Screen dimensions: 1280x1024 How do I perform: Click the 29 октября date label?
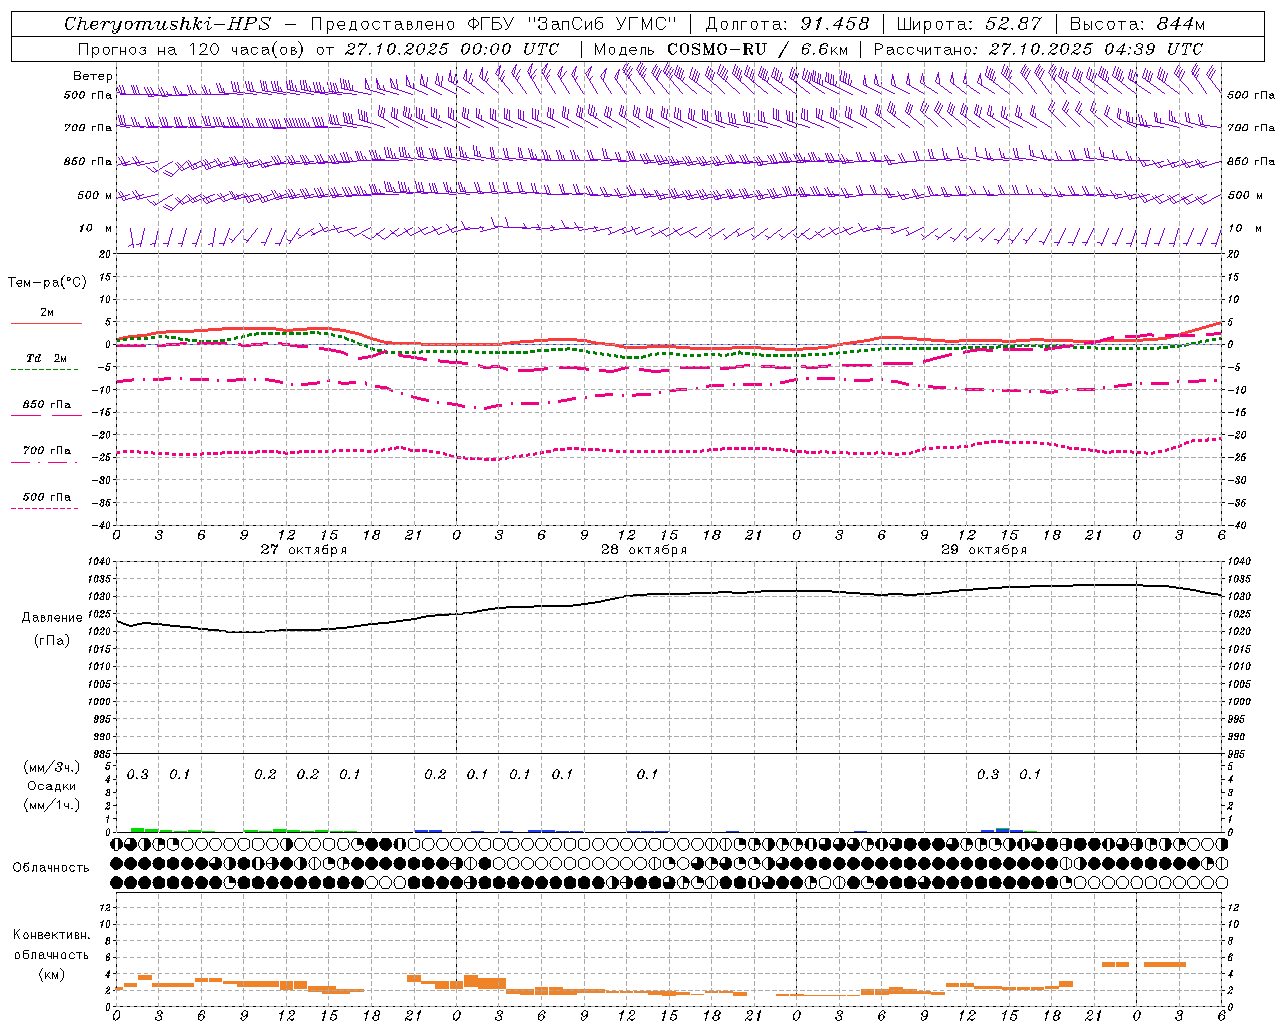click(x=984, y=550)
